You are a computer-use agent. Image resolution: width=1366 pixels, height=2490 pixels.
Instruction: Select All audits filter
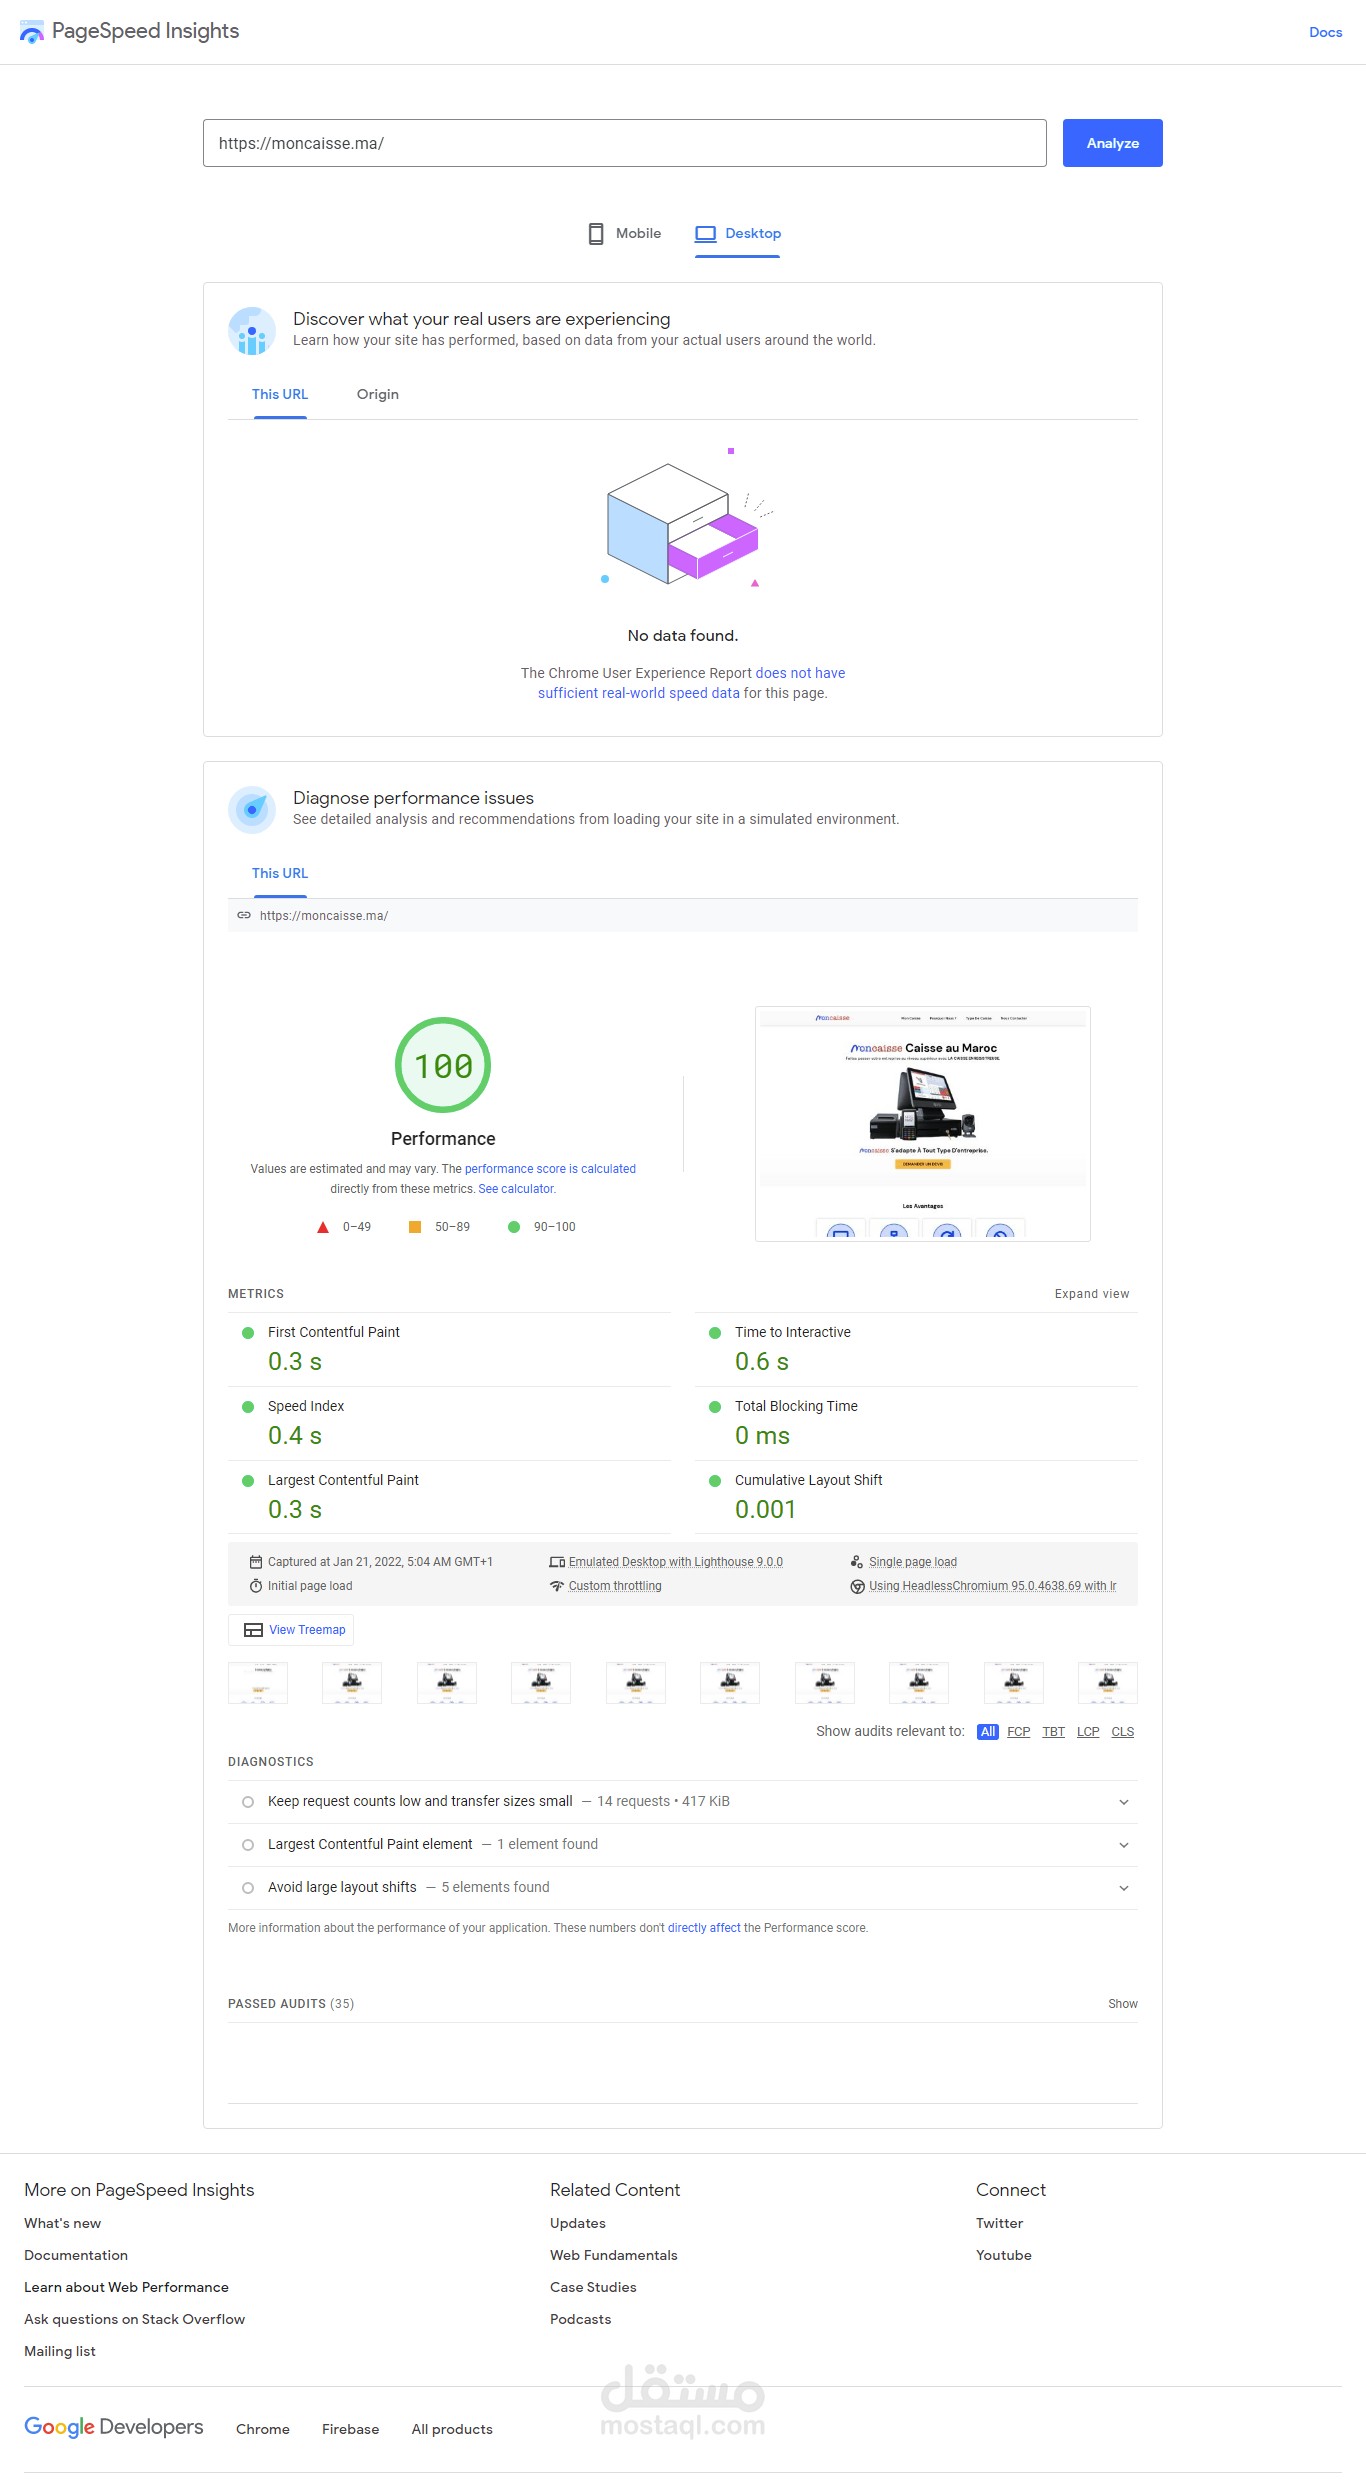point(988,1732)
